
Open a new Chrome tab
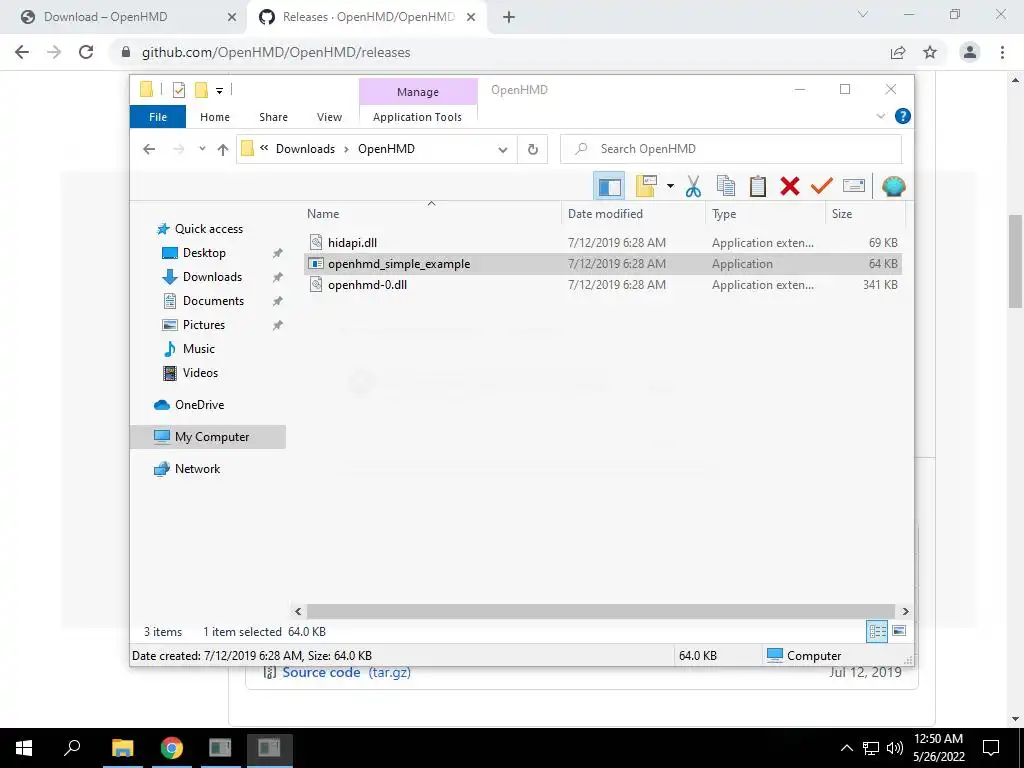[x=509, y=18]
